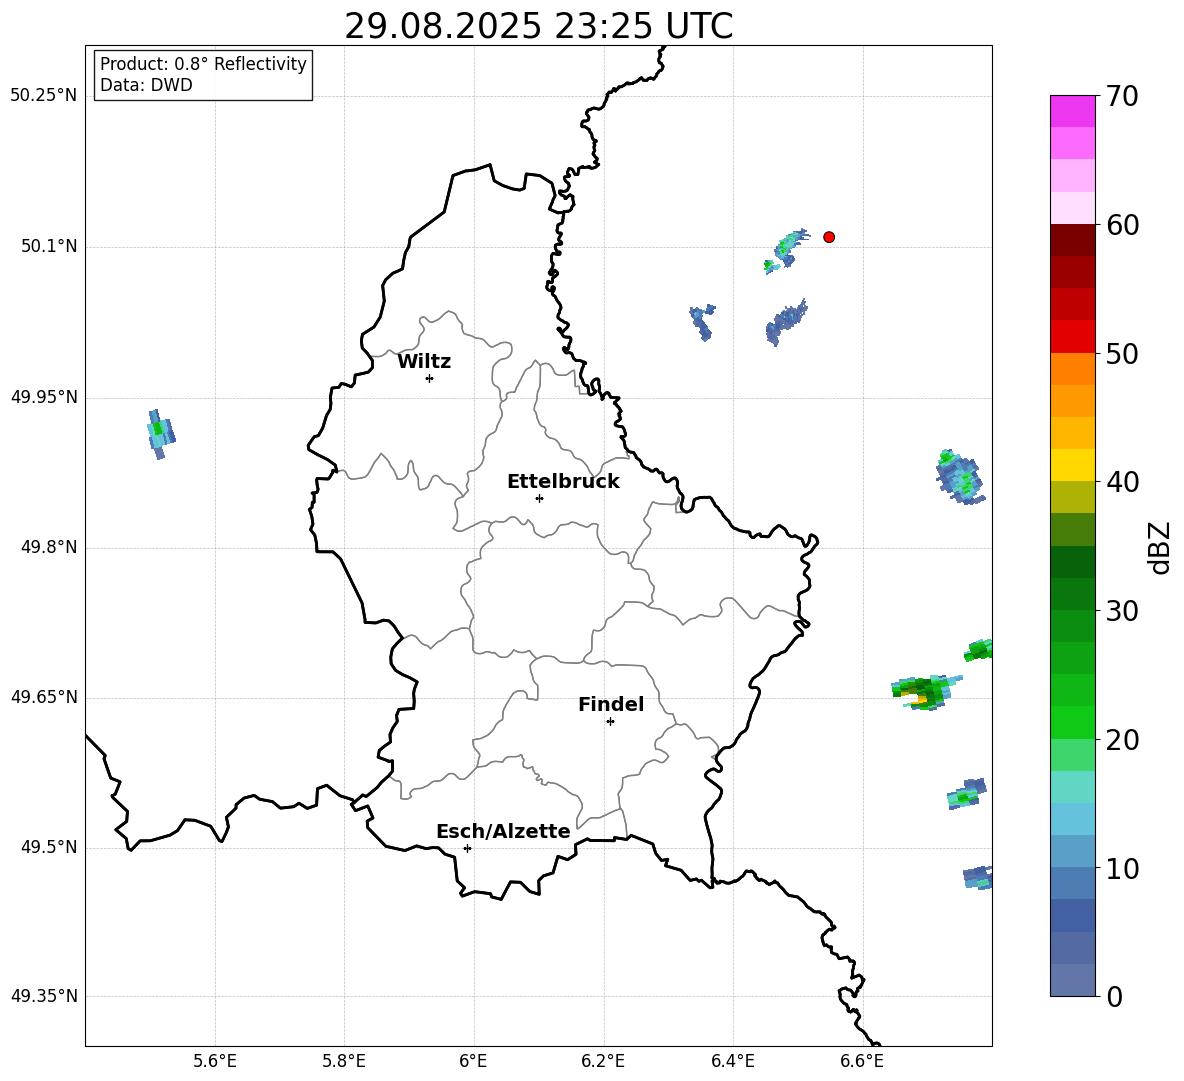Click the Wiltz city label
Image resolution: width=1184 pixels, height=1081 pixels.
click(x=424, y=362)
